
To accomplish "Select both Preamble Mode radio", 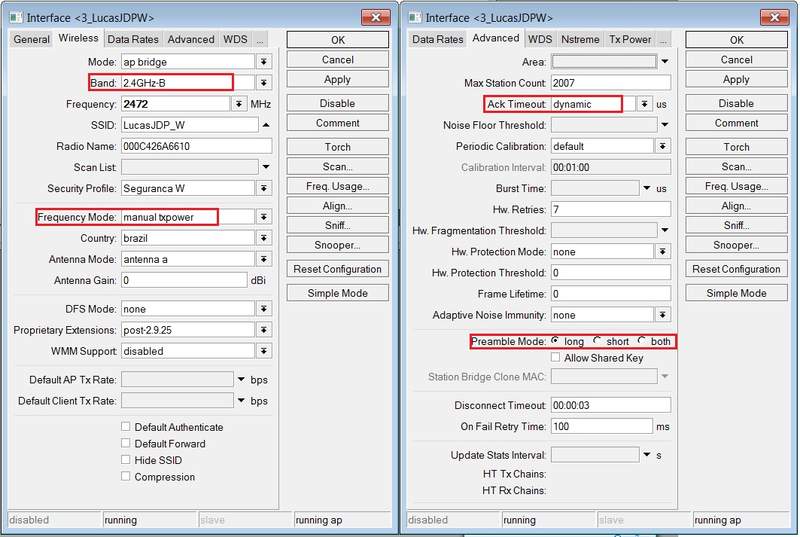I will (x=641, y=341).
